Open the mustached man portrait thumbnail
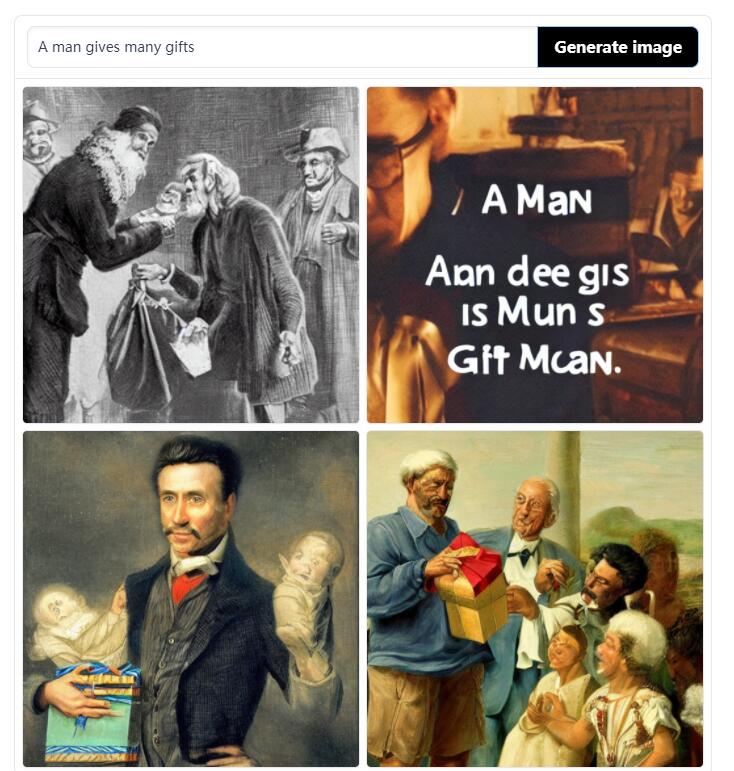Screen dimensions: 734x771 coord(191,599)
